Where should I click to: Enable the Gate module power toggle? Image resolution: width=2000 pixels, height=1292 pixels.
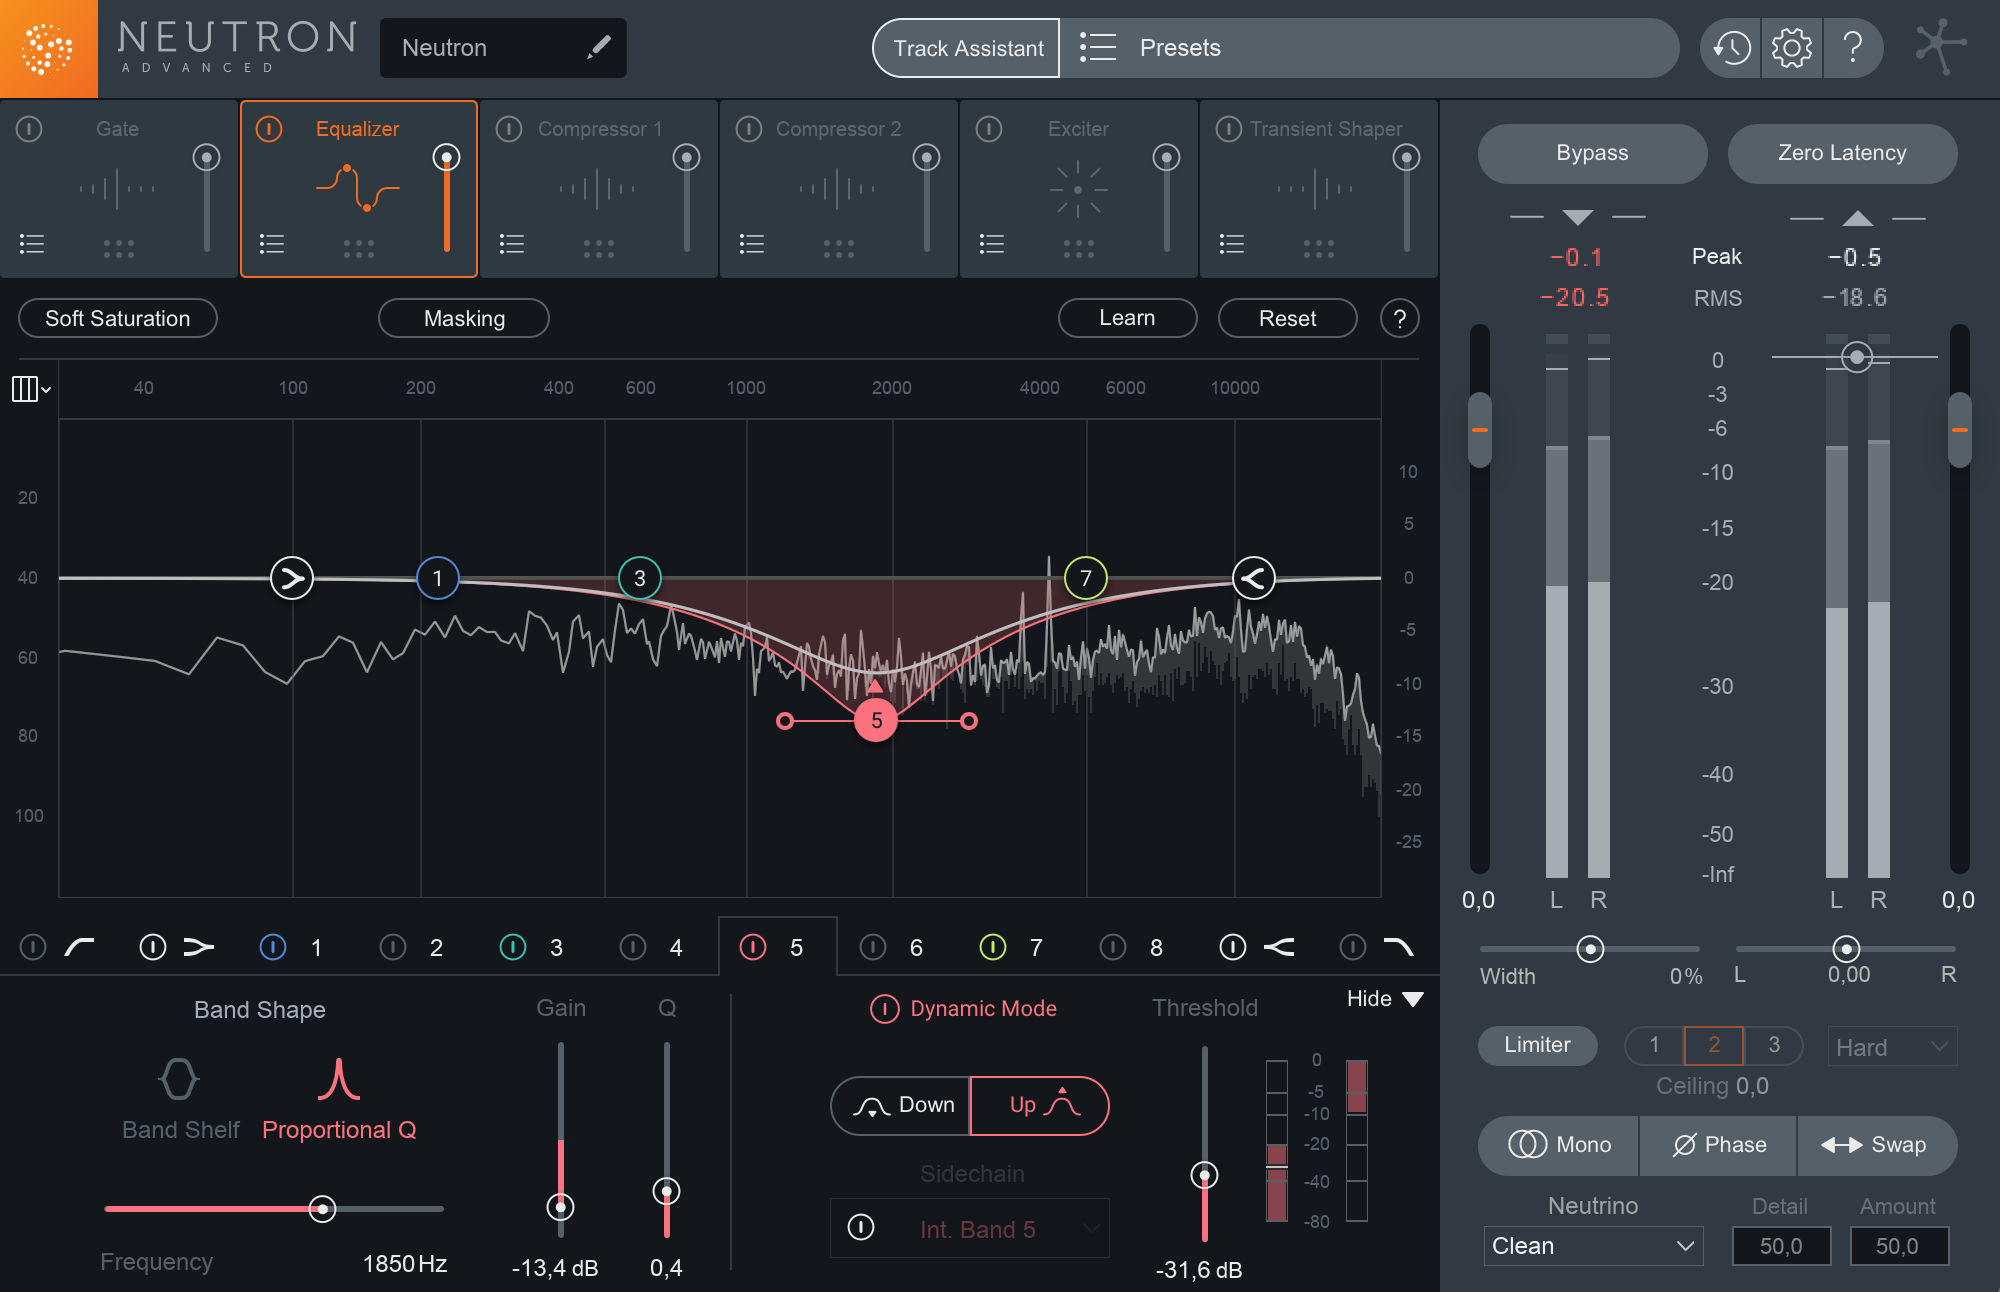(30, 128)
